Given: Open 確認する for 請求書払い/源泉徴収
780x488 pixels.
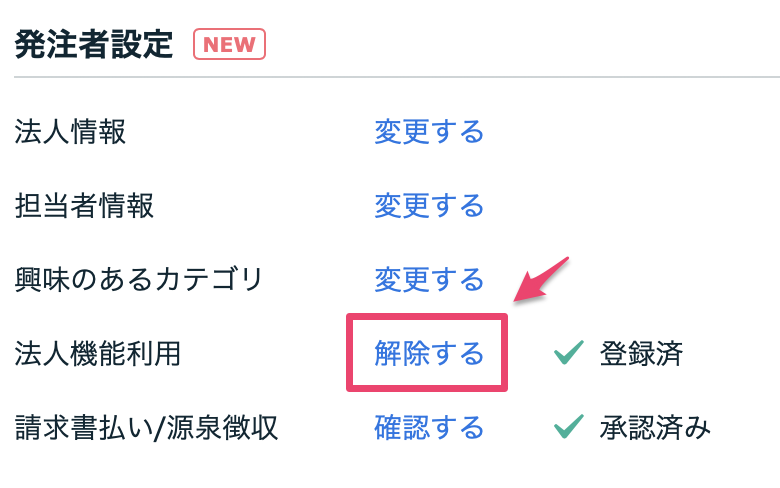Looking at the screenshot, I should coord(429,429).
